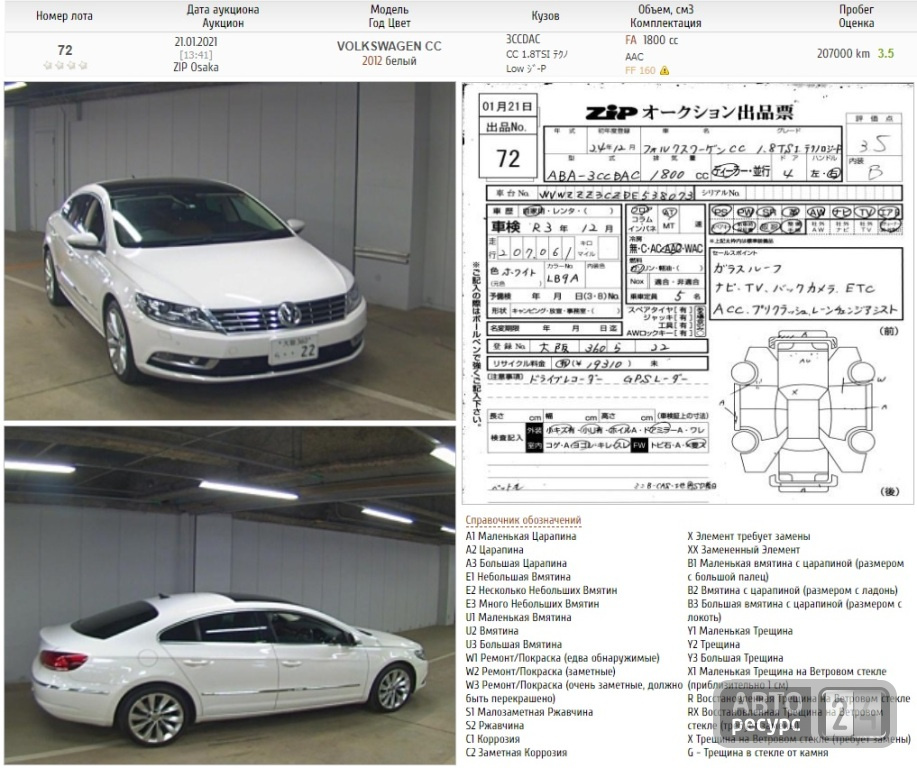Click the B2 Вмятина с царапиной entry
The height and width of the screenshot is (768, 917).
[792, 590]
